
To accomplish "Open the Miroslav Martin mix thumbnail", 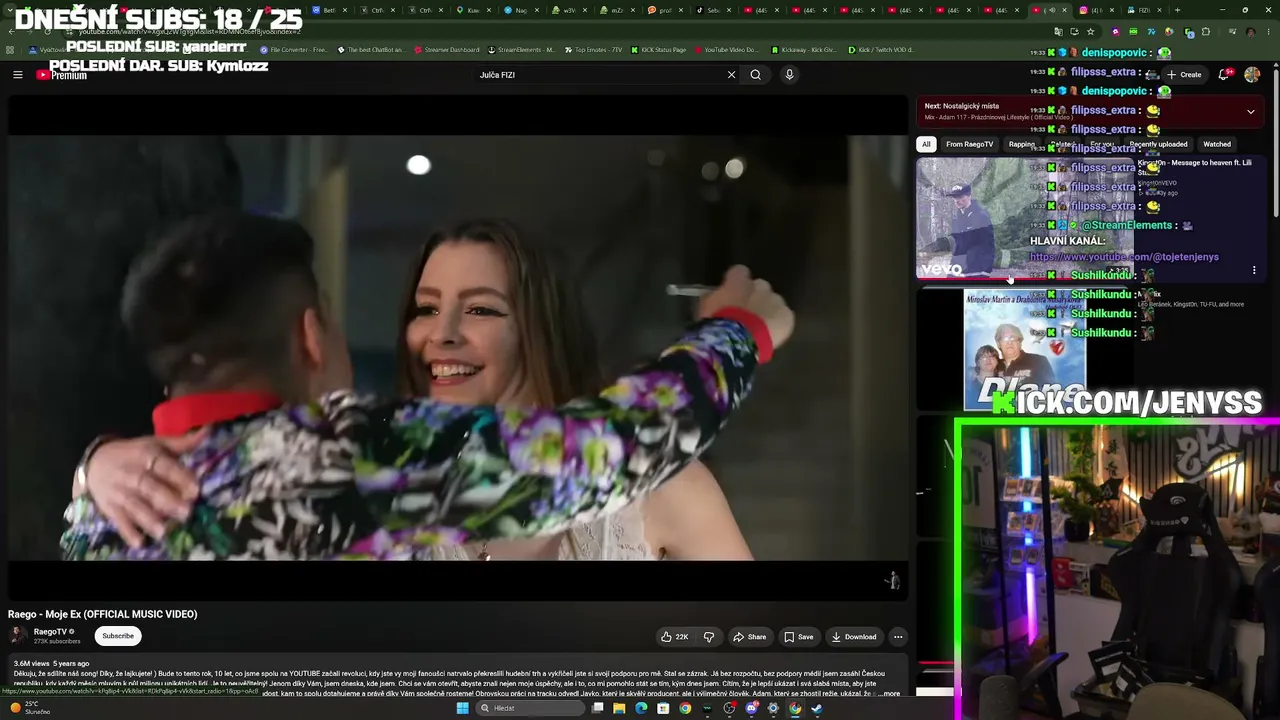I will [x=1024, y=349].
